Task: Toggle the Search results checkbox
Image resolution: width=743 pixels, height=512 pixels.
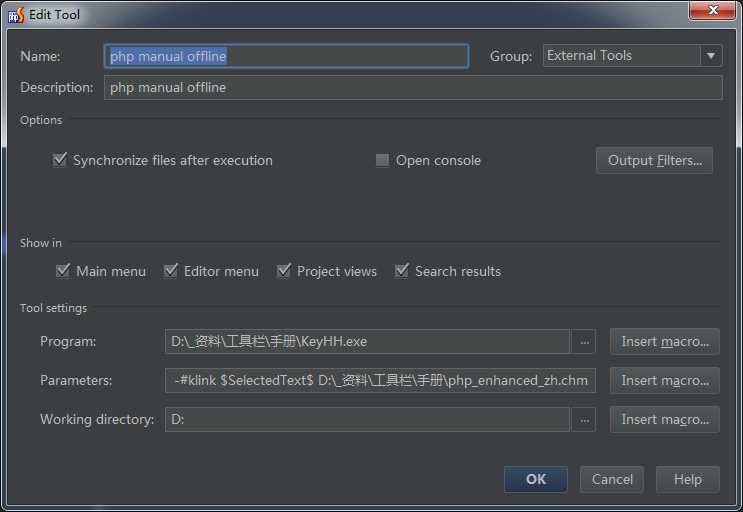Action: 402,271
